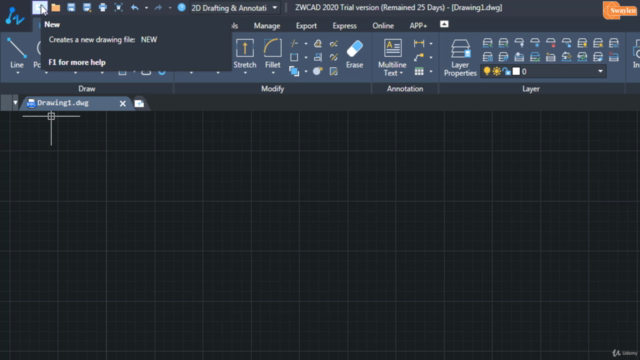Open the dropdown arrow next to dimension icon
The width and height of the screenshot is (640, 360).
click(431, 44)
